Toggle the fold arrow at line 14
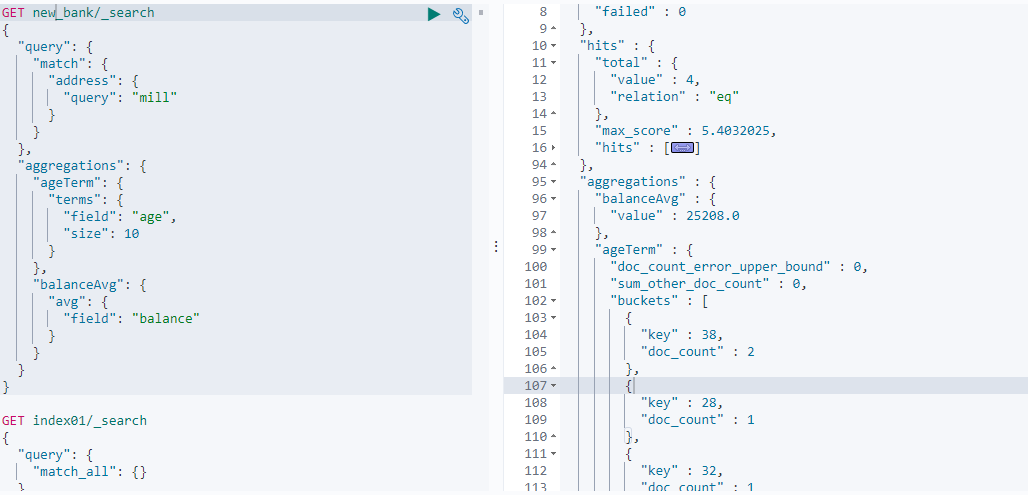1028x495 pixels. (553, 114)
